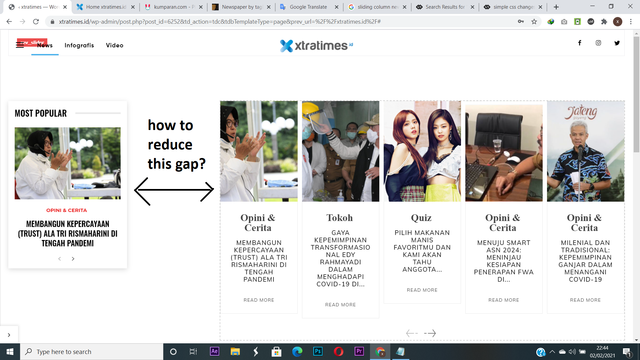Launch Photoshop from the taskbar
The width and height of the screenshot is (640, 360).
(318, 351)
